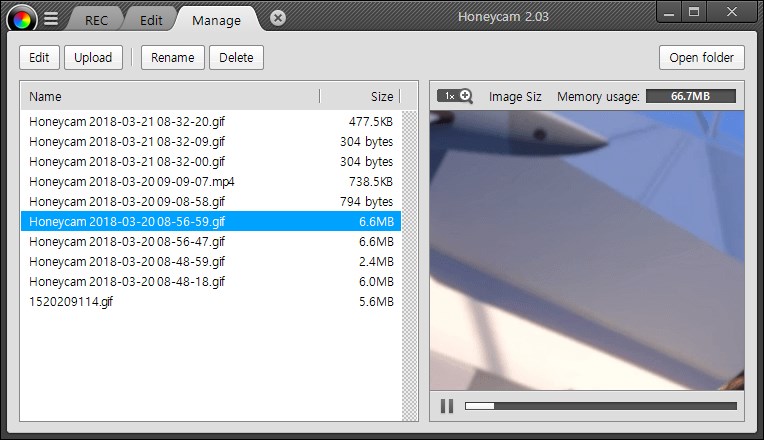764x440 pixels.
Task: Click the Honeycam color wheel logo
Action: pyautogui.click(x=21, y=19)
